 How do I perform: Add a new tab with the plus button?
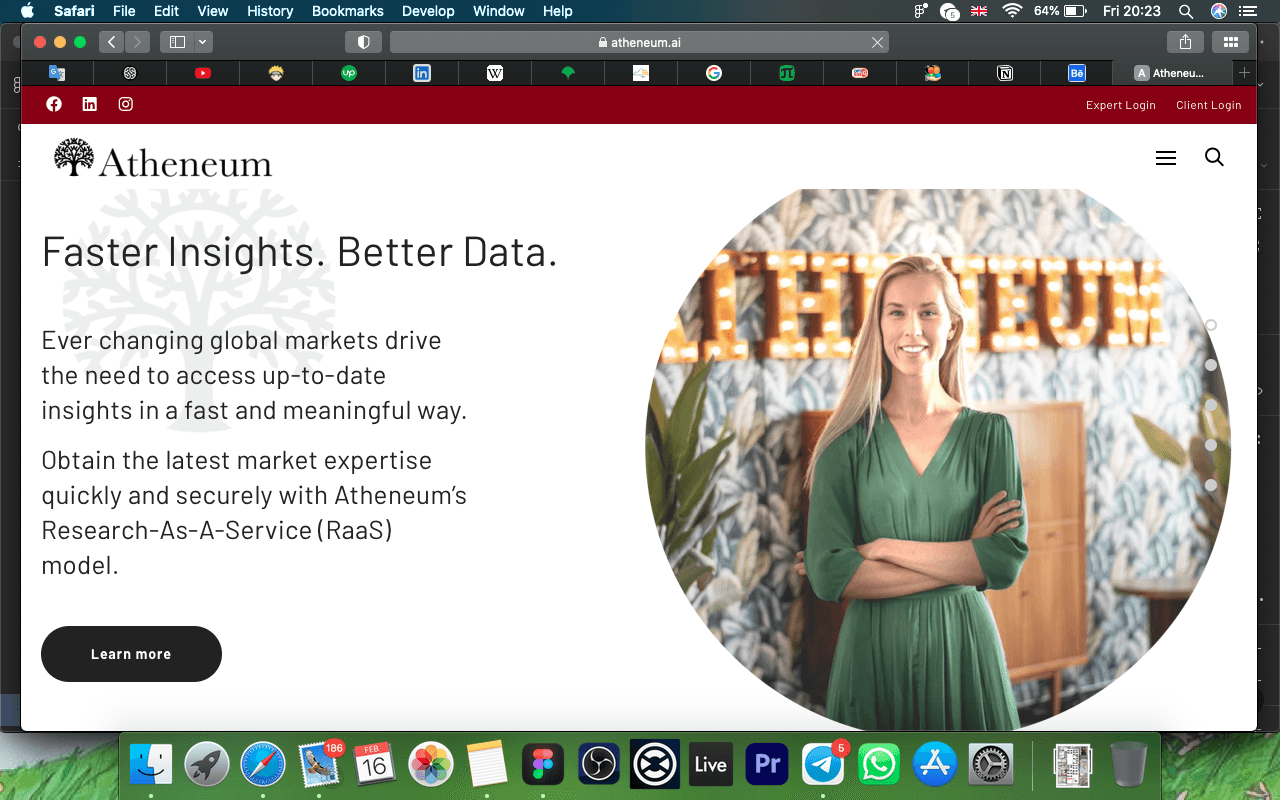click(x=1244, y=73)
